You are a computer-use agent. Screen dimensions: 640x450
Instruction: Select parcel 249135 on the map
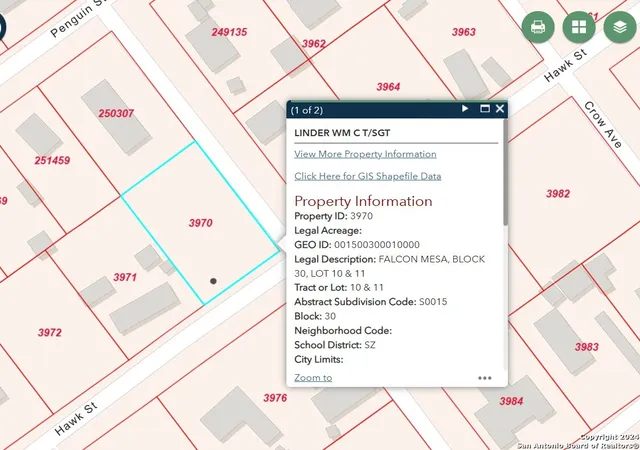229,32
